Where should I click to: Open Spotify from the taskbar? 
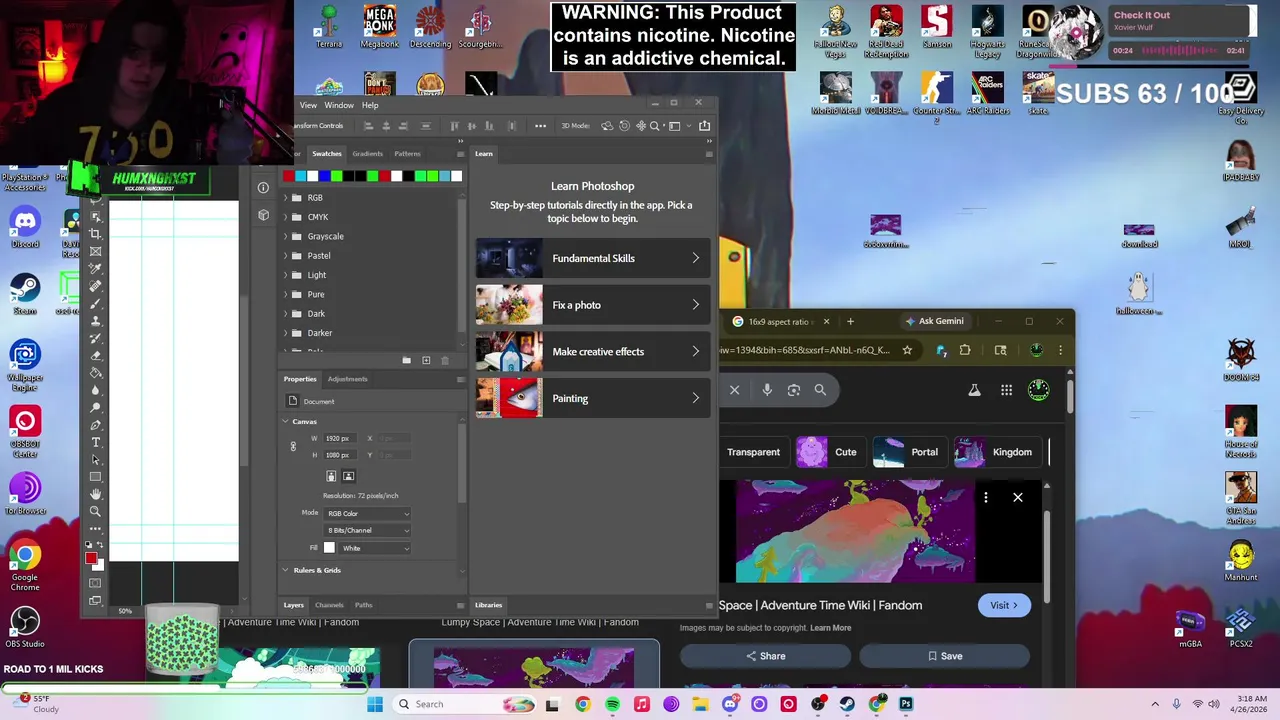click(612, 704)
